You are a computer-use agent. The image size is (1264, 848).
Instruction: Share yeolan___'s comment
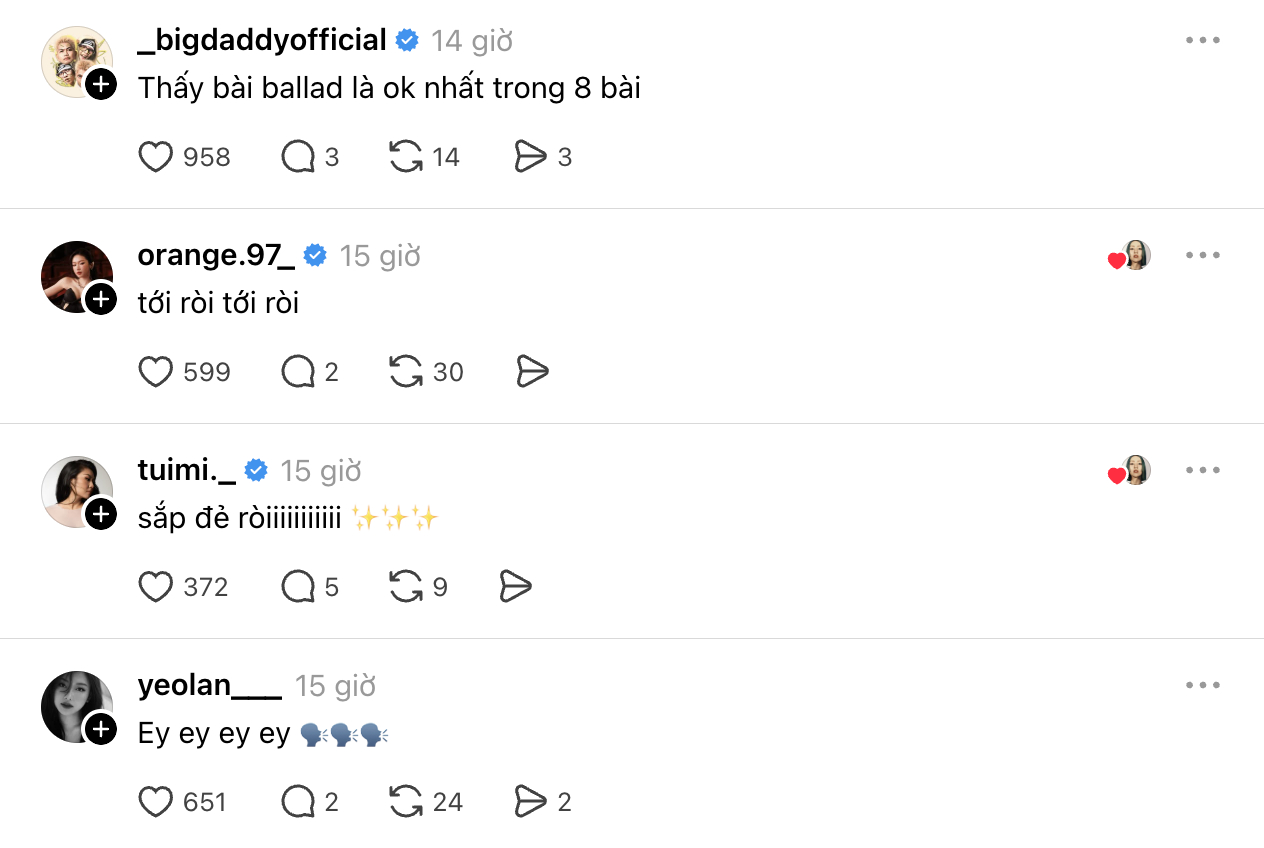click(534, 801)
